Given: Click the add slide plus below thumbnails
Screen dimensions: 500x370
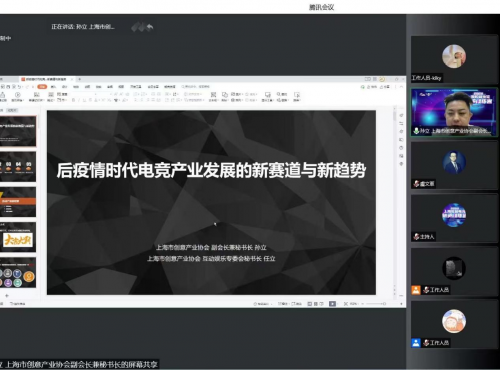Looking at the screenshot, I should 7,295.
